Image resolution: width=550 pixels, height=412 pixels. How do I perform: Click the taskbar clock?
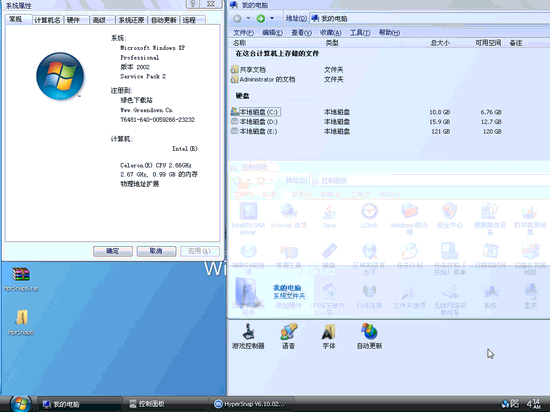tap(534, 404)
